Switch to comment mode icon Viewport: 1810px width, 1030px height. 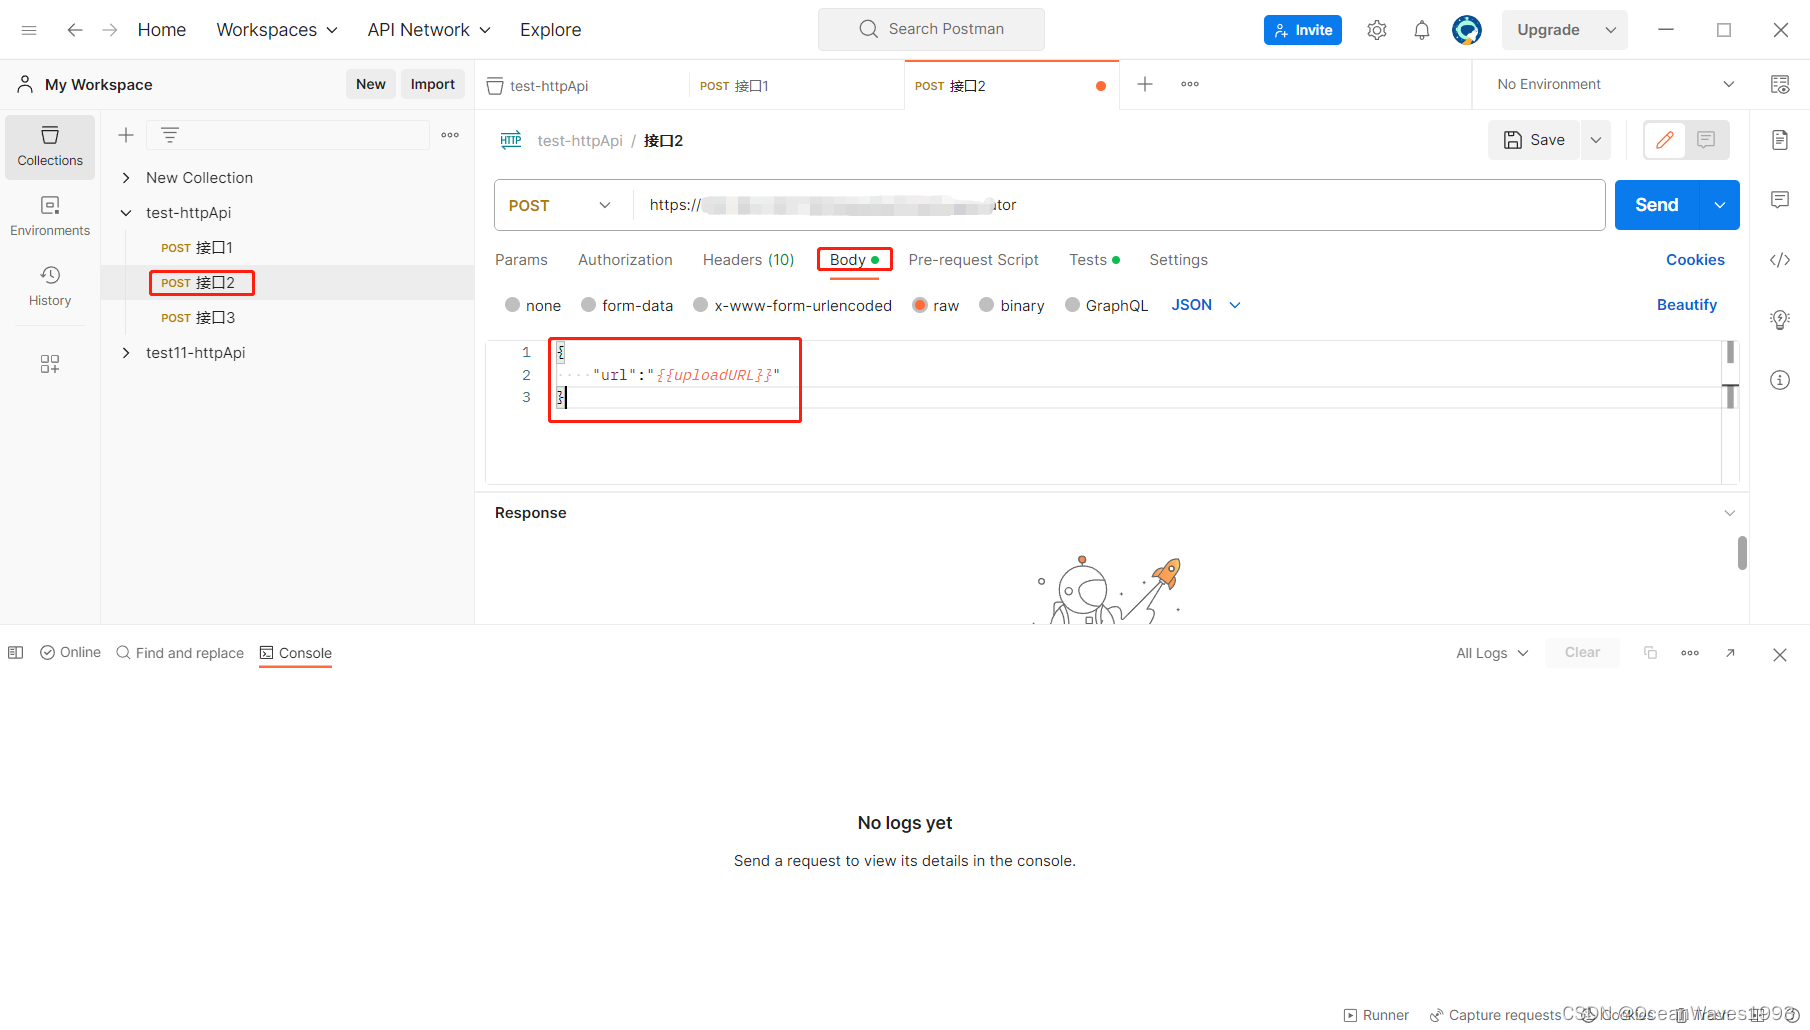coord(1706,140)
